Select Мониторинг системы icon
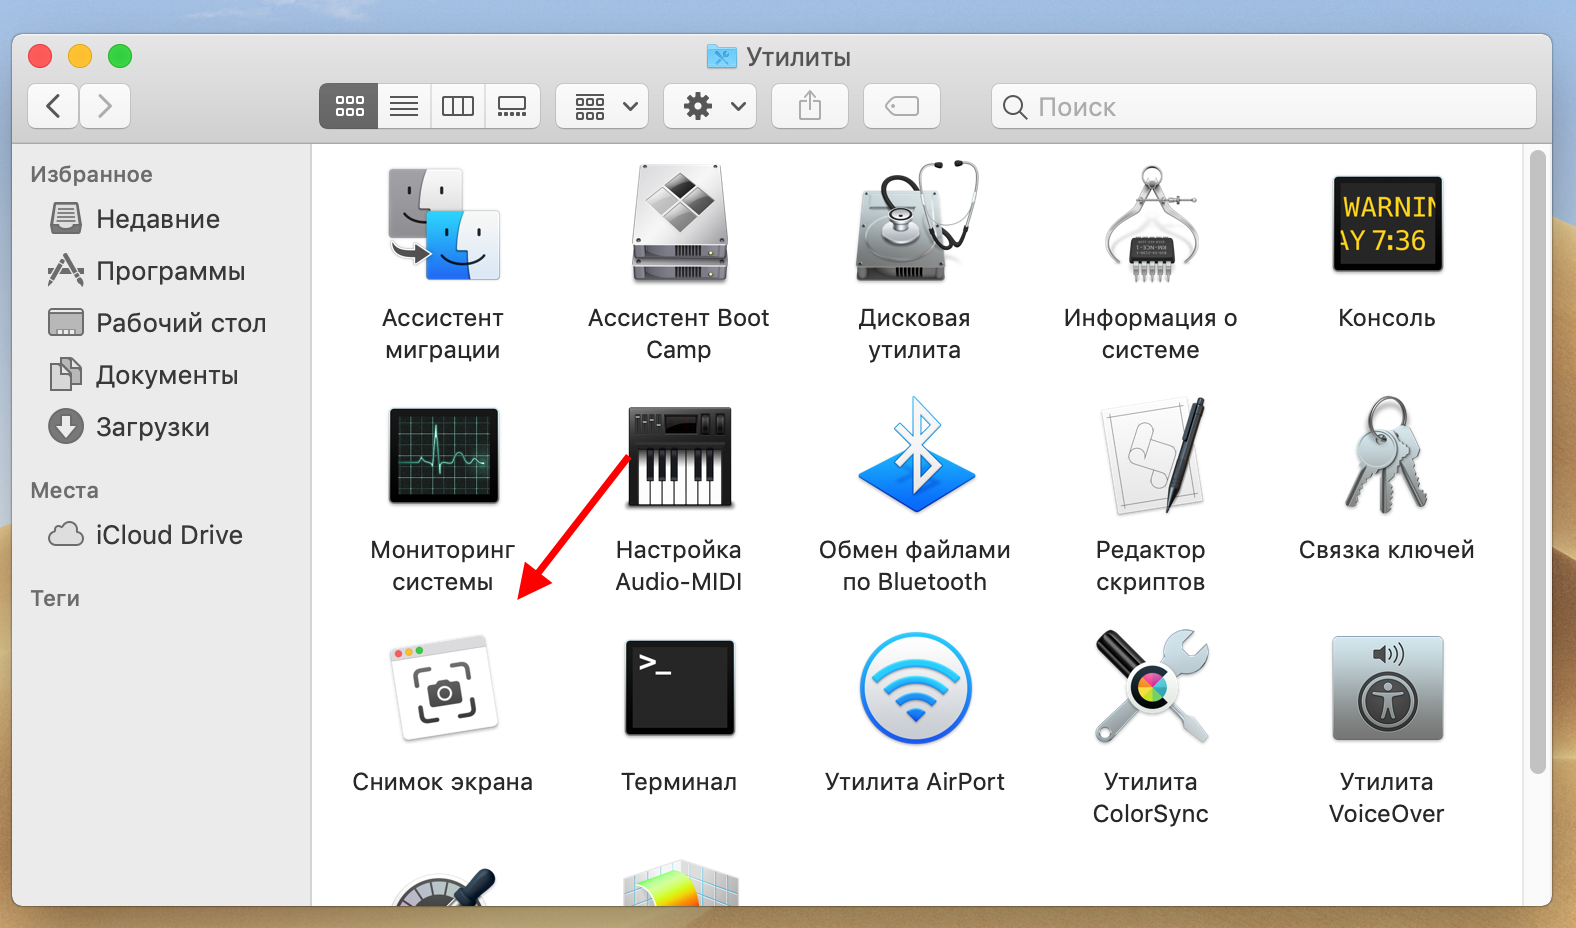This screenshot has height=928, width=1576. [x=443, y=456]
